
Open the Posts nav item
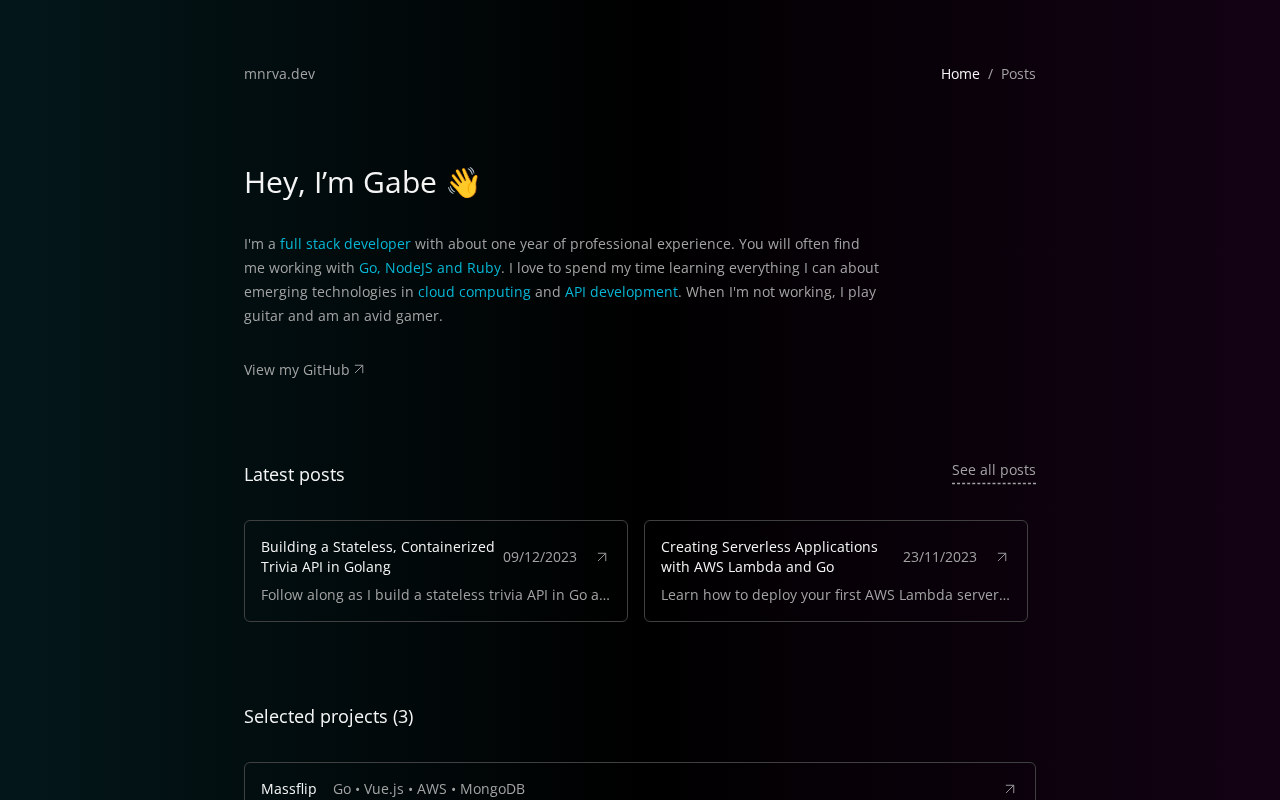(x=1018, y=74)
